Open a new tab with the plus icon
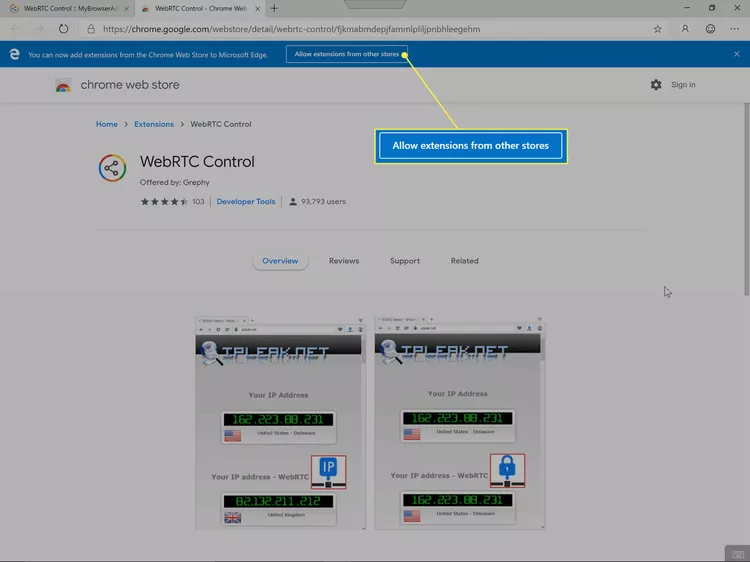 tap(274, 8)
